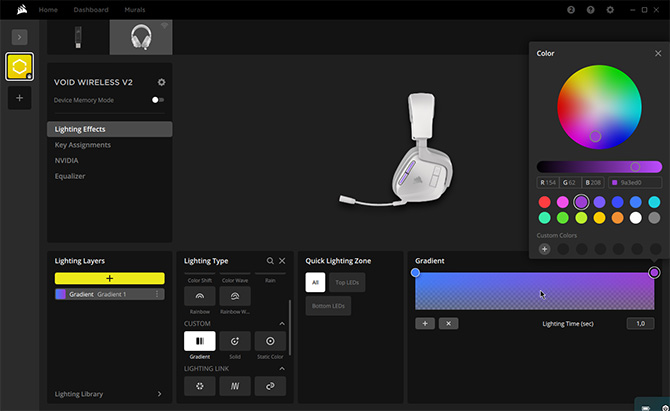Switch to the Home tab
The height and width of the screenshot is (411, 670).
point(48,9)
